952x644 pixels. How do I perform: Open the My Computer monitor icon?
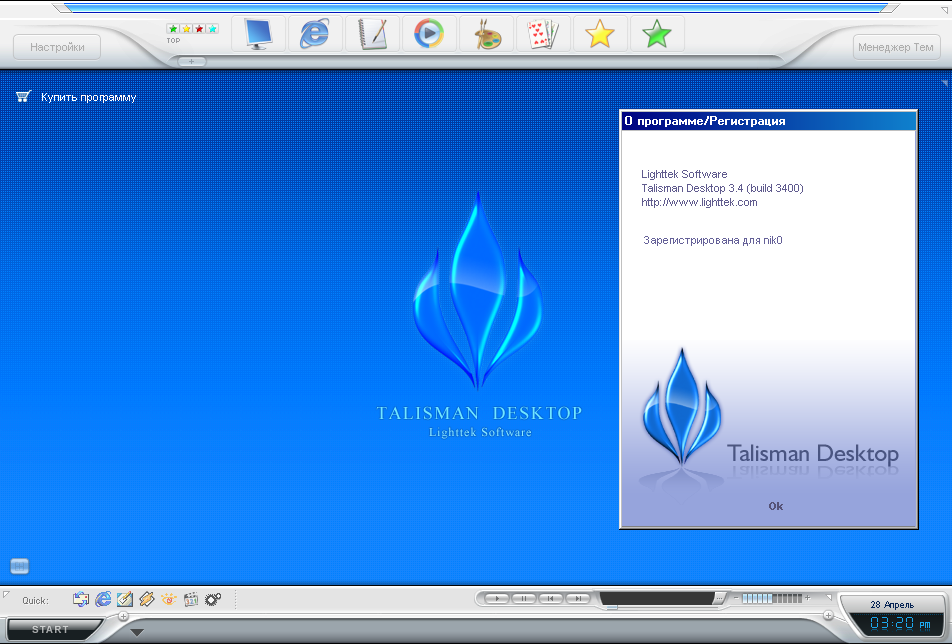(x=259, y=34)
